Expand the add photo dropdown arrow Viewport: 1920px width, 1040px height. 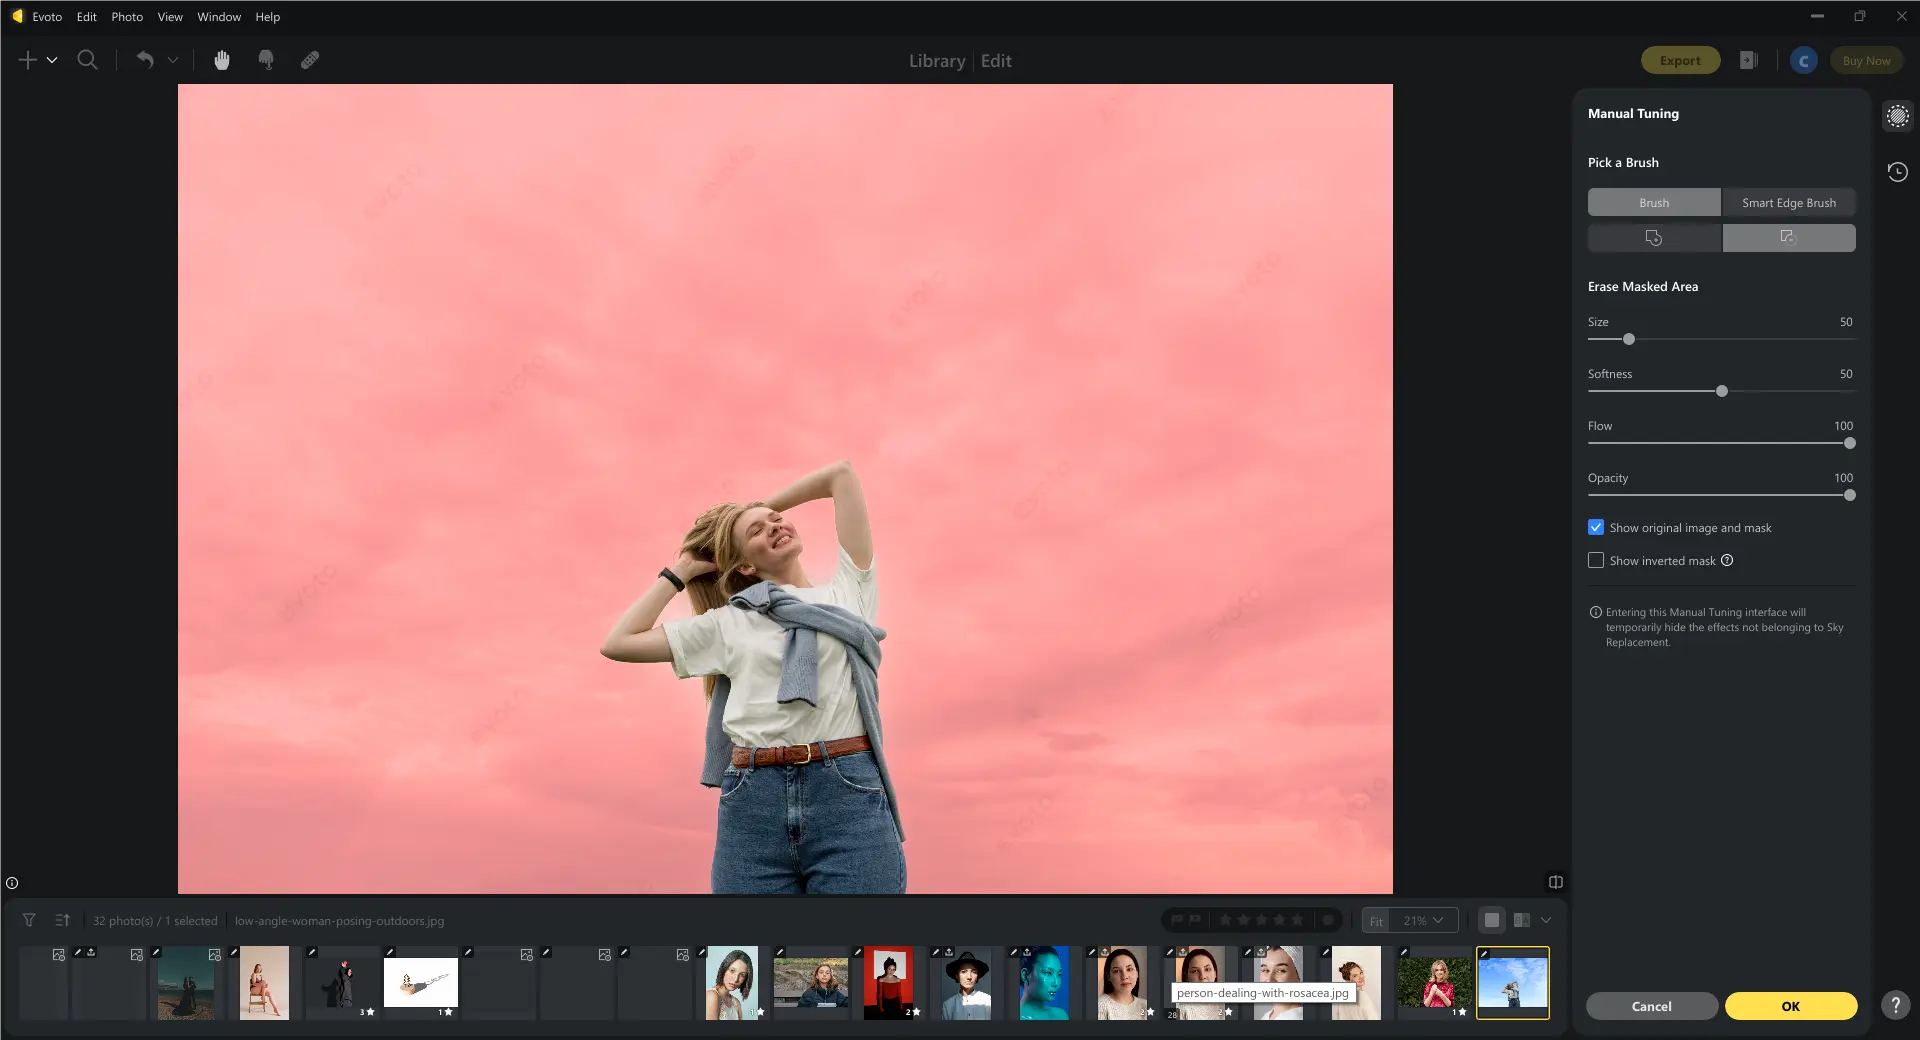[x=52, y=60]
